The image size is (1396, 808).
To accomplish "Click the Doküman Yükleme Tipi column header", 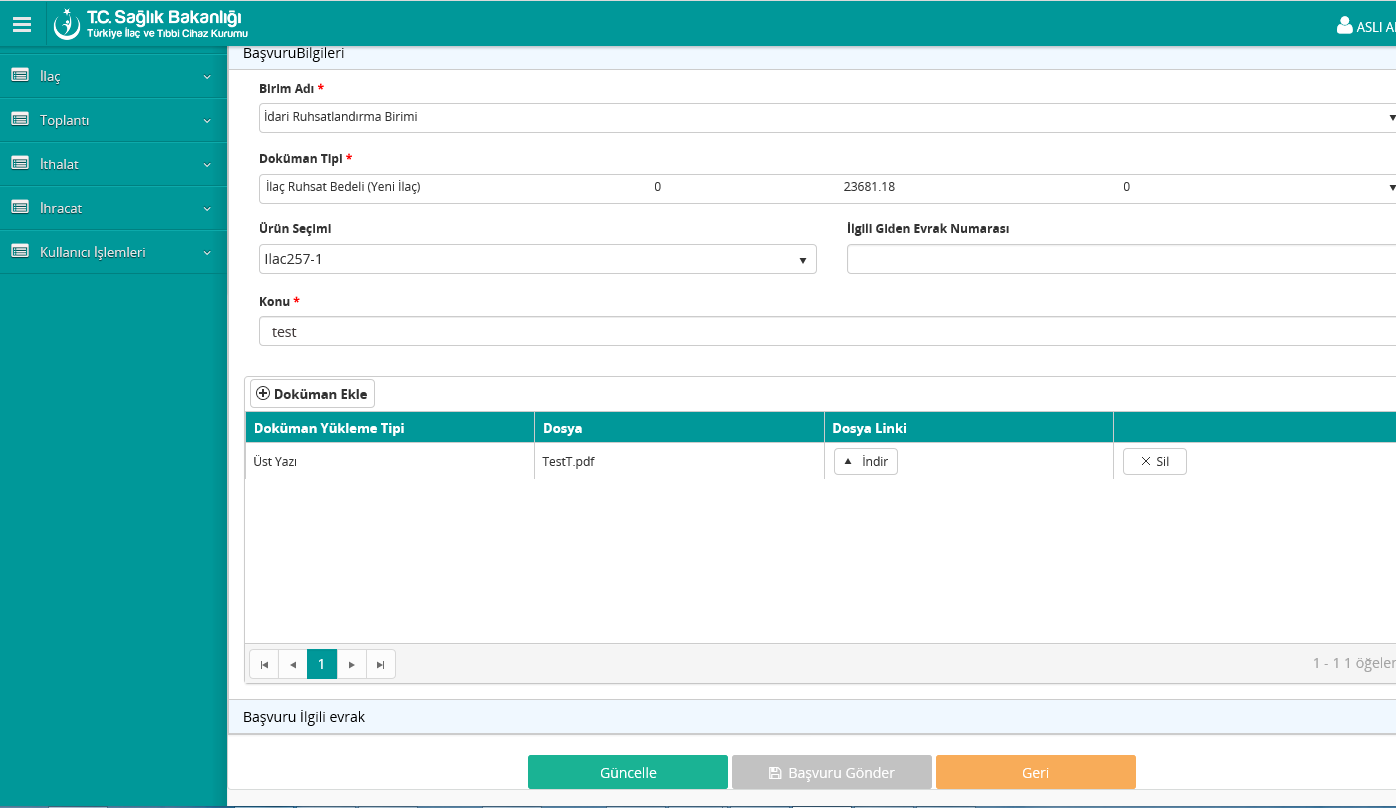I will (390, 428).
